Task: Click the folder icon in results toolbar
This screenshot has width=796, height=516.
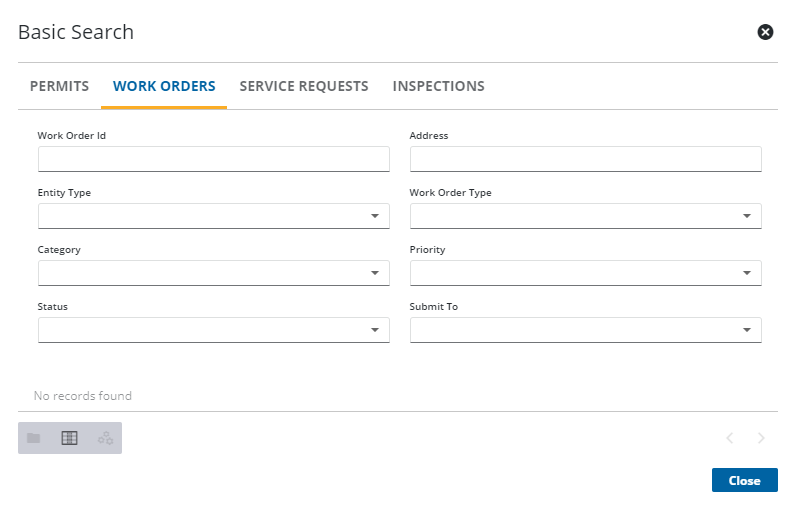Action: tap(34, 438)
